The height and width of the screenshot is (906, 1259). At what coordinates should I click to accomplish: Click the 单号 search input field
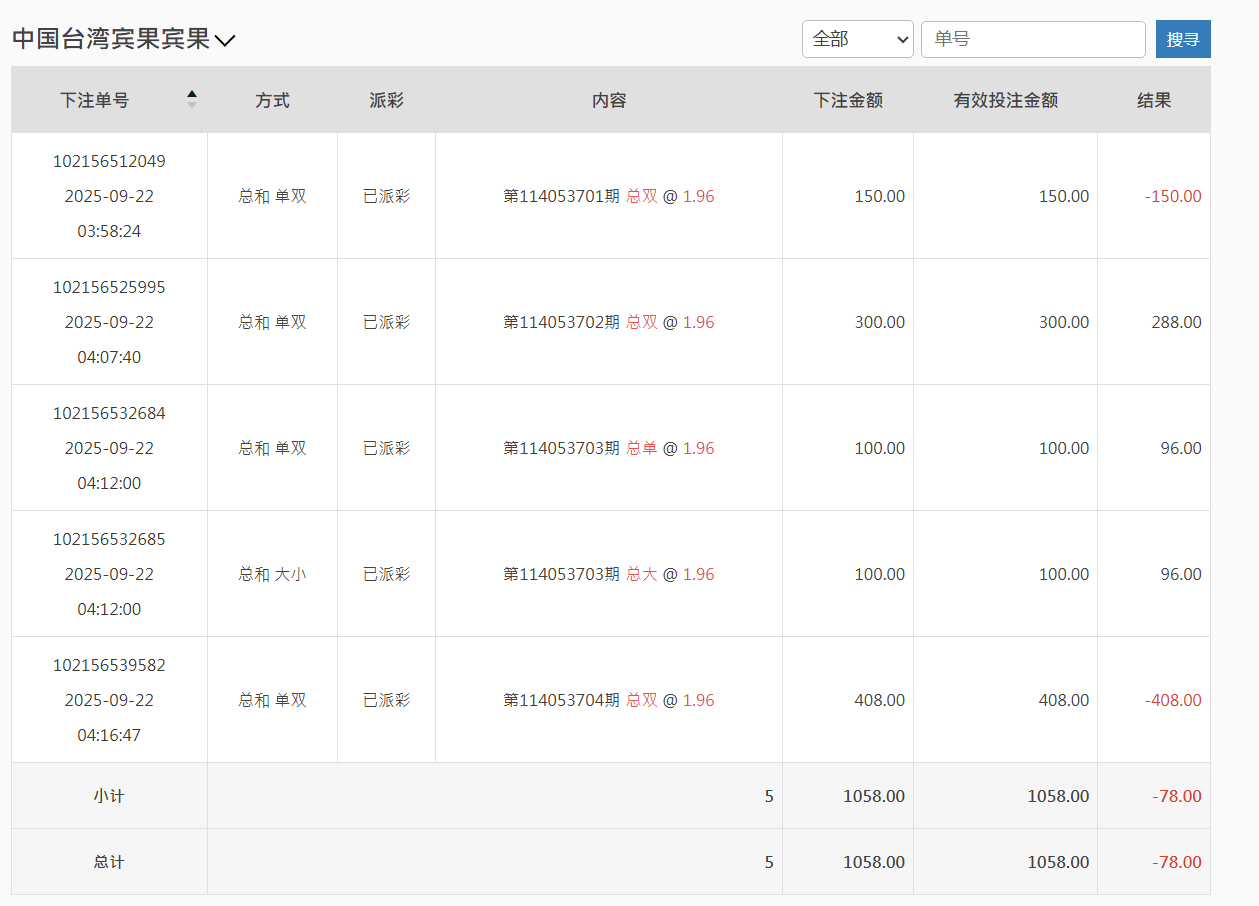1033,39
